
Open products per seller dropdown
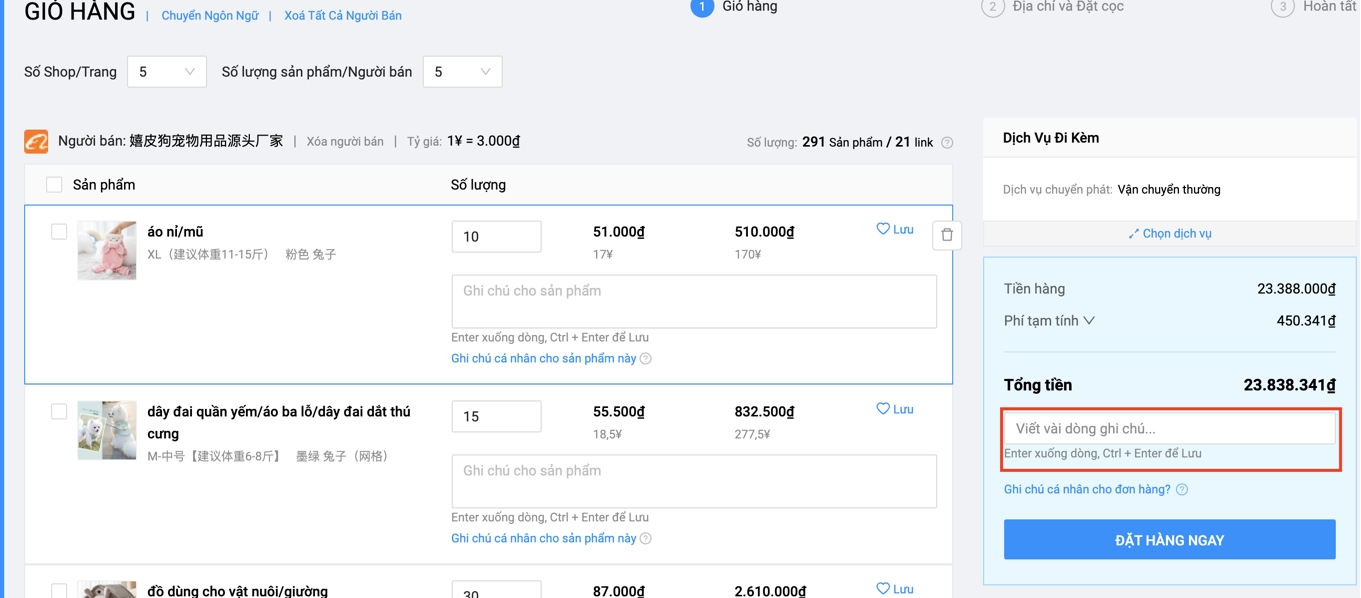point(462,72)
